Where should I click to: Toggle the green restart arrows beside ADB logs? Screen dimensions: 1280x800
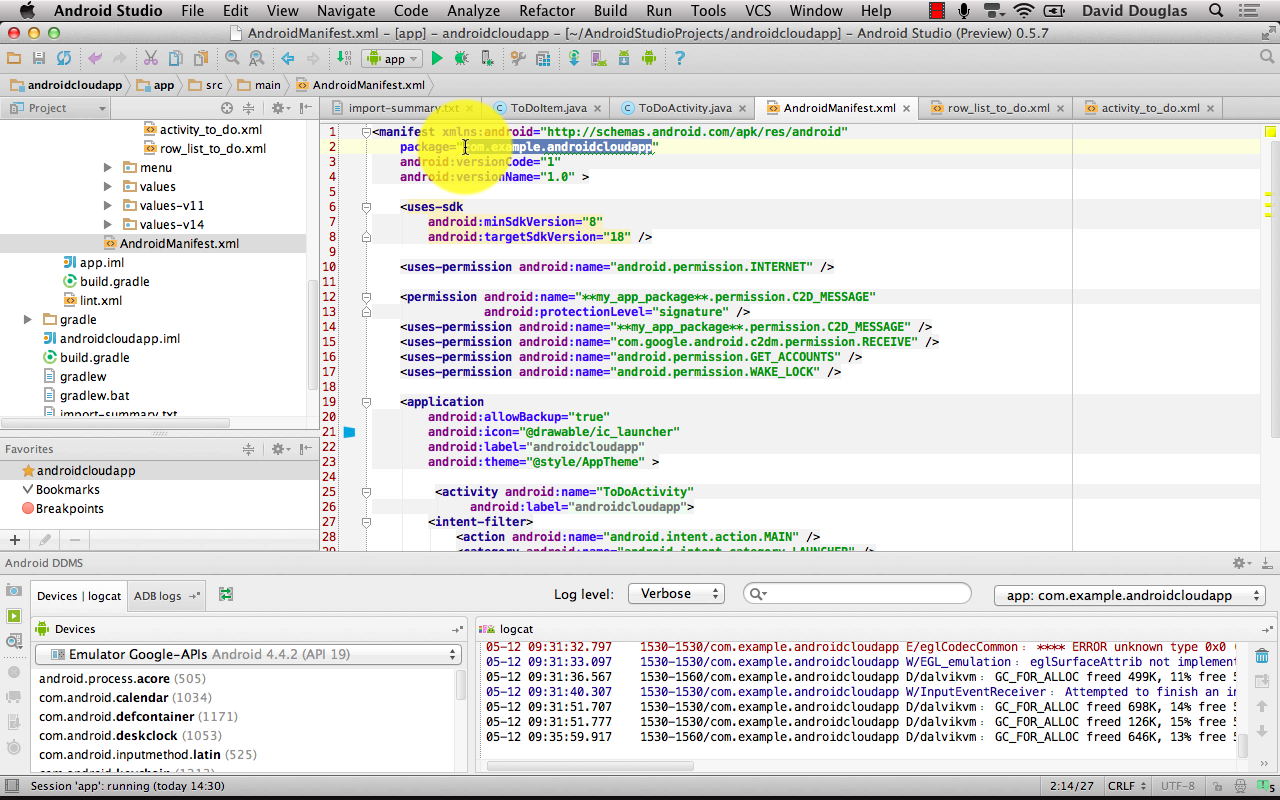(226, 595)
